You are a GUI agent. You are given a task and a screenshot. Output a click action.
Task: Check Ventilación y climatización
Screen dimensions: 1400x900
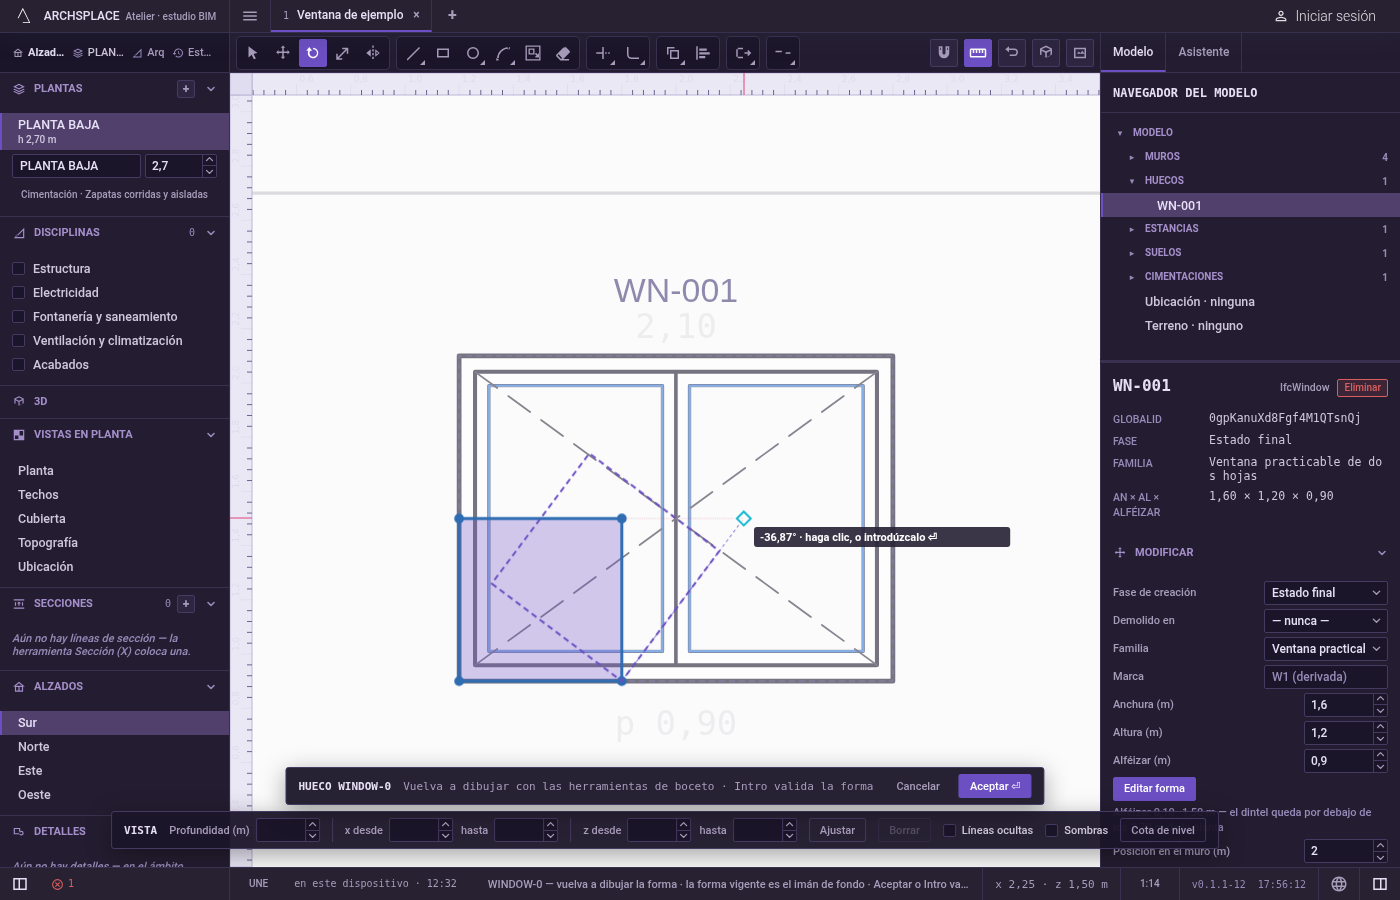pos(18,340)
